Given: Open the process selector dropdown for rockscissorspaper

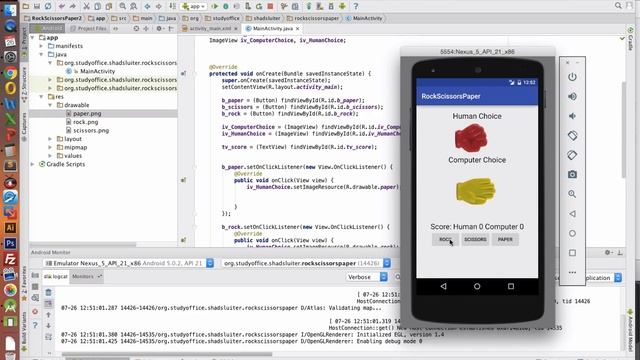Looking at the screenshot, I should [306, 263].
